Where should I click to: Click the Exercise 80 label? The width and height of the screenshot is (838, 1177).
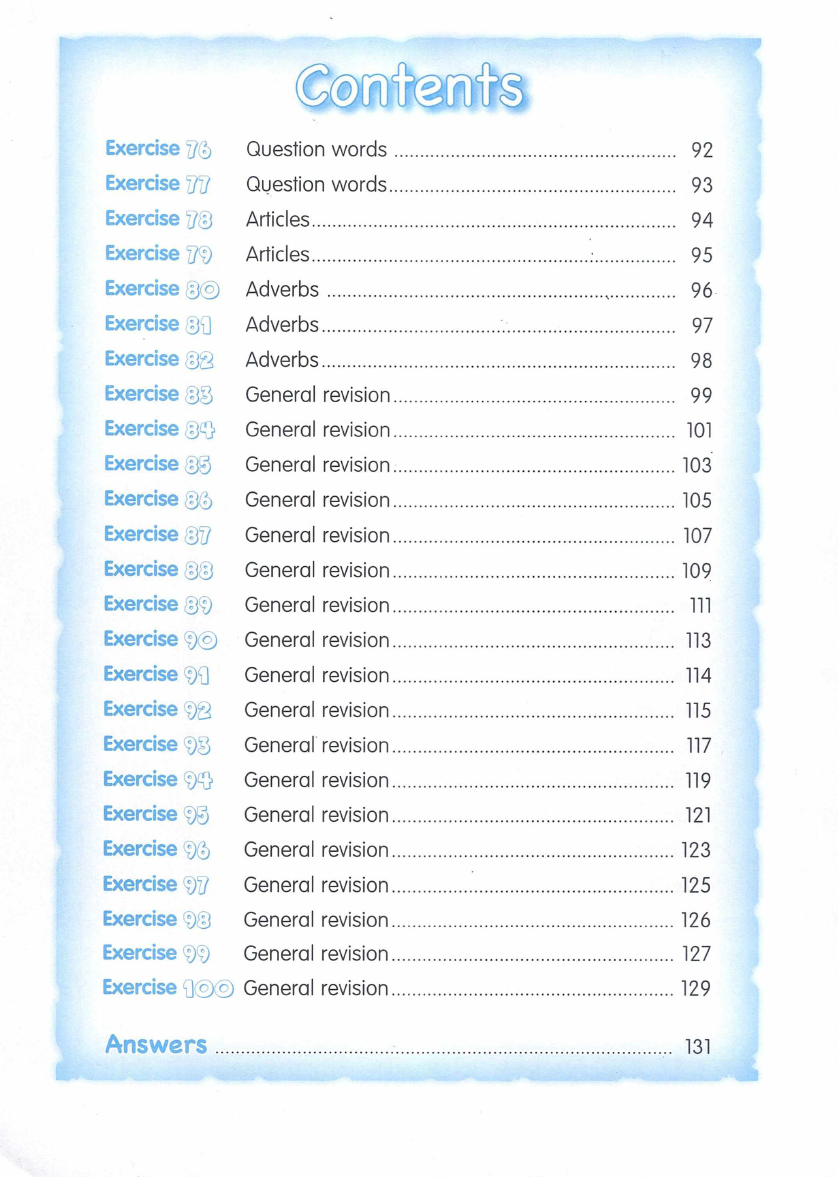161,289
